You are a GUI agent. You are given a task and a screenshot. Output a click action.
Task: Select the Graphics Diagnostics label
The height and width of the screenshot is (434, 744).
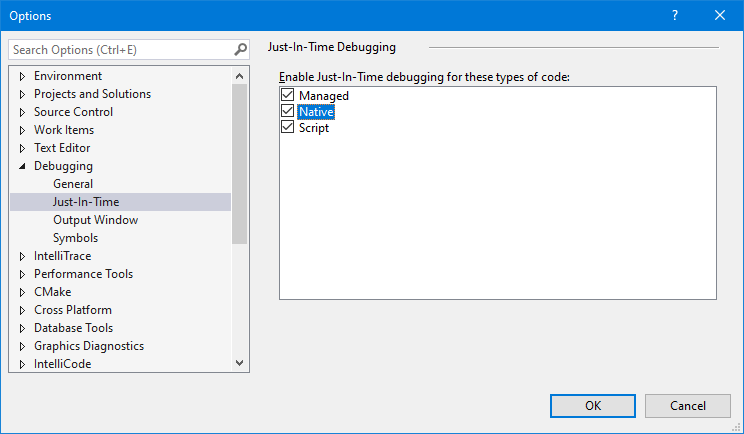click(89, 346)
